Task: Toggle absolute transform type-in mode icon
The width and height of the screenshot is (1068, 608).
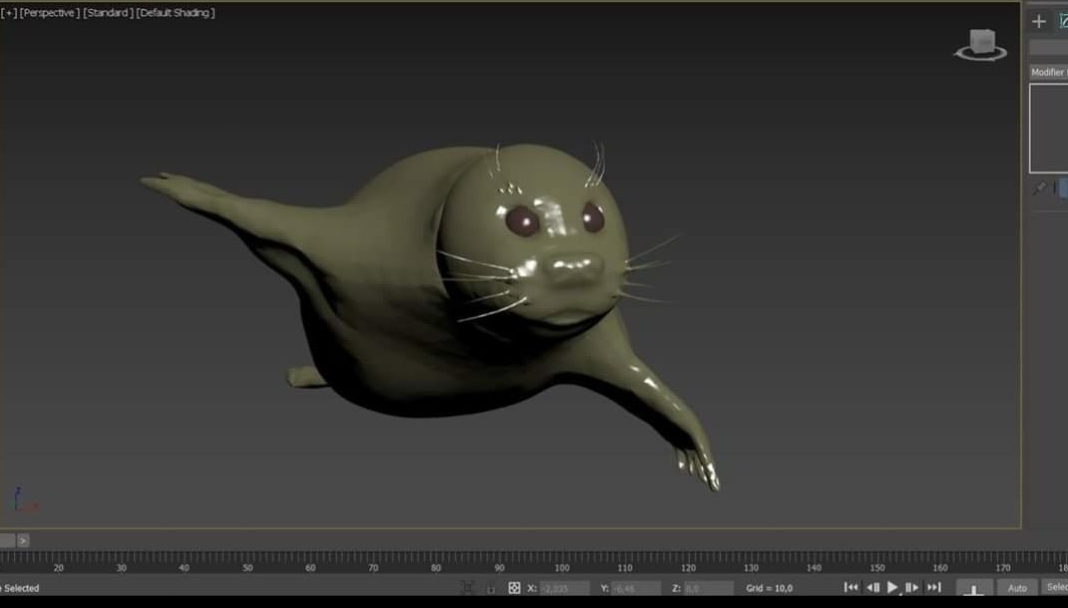Action: click(x=514, y=588)
